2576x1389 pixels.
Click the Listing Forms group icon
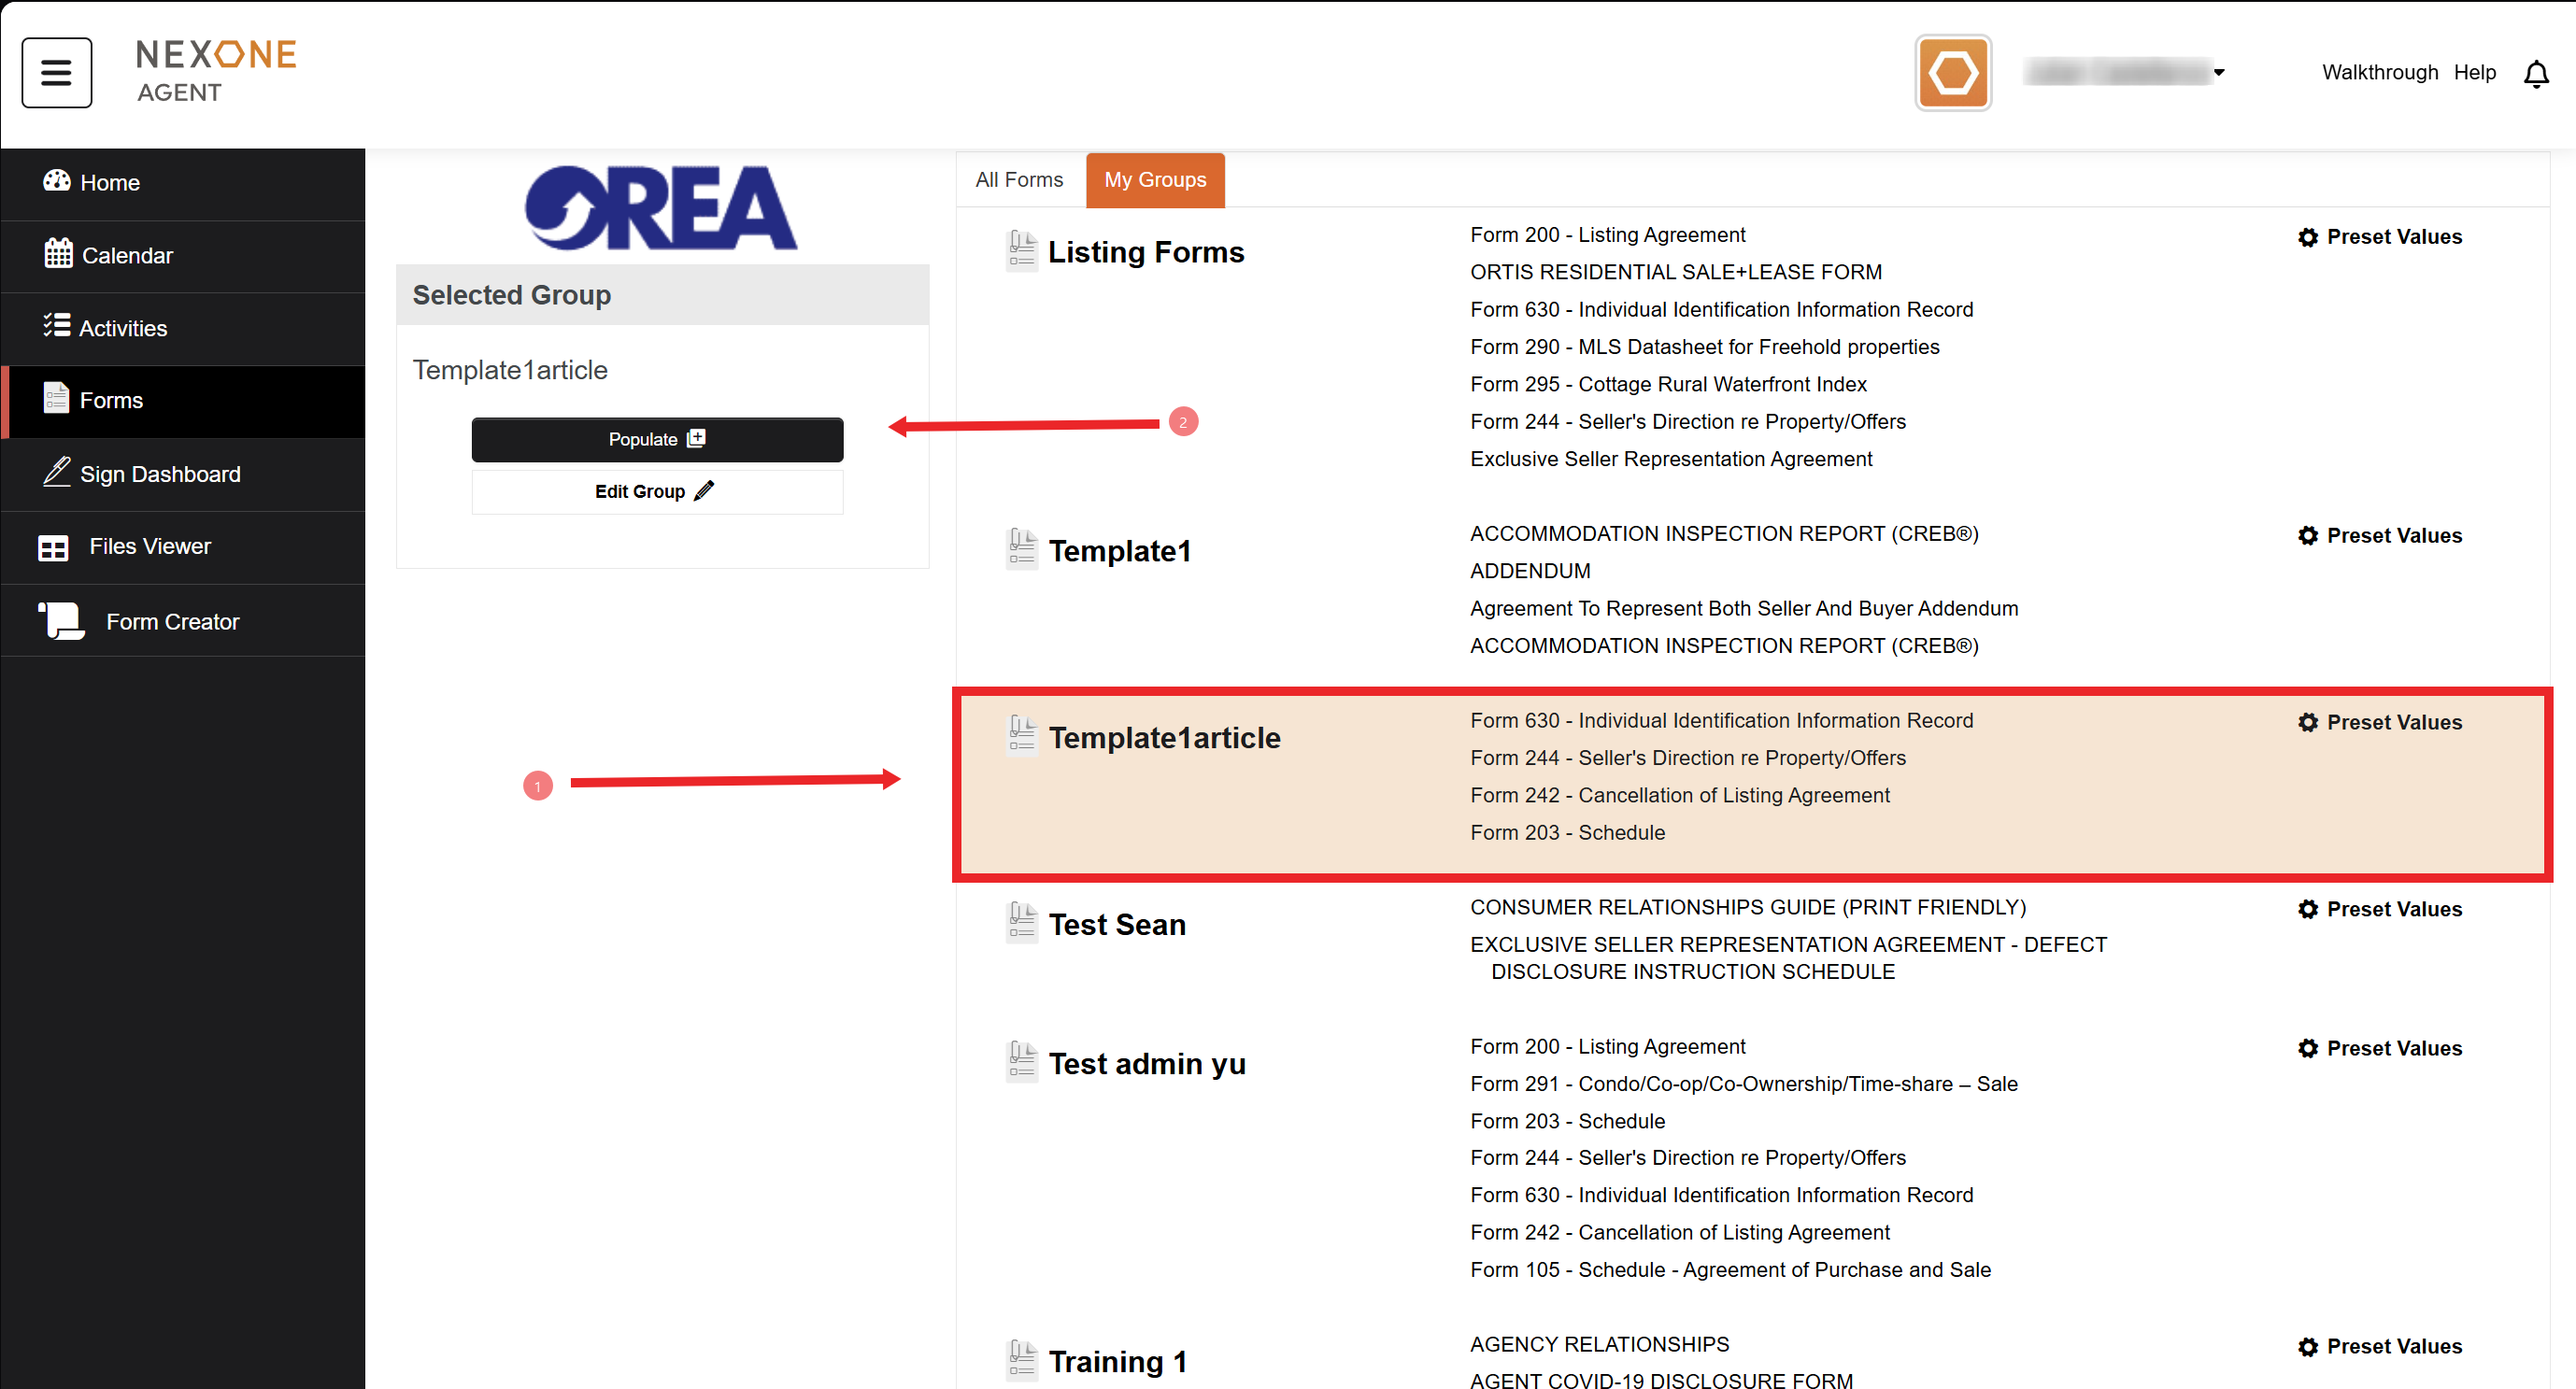point(1021,251)
